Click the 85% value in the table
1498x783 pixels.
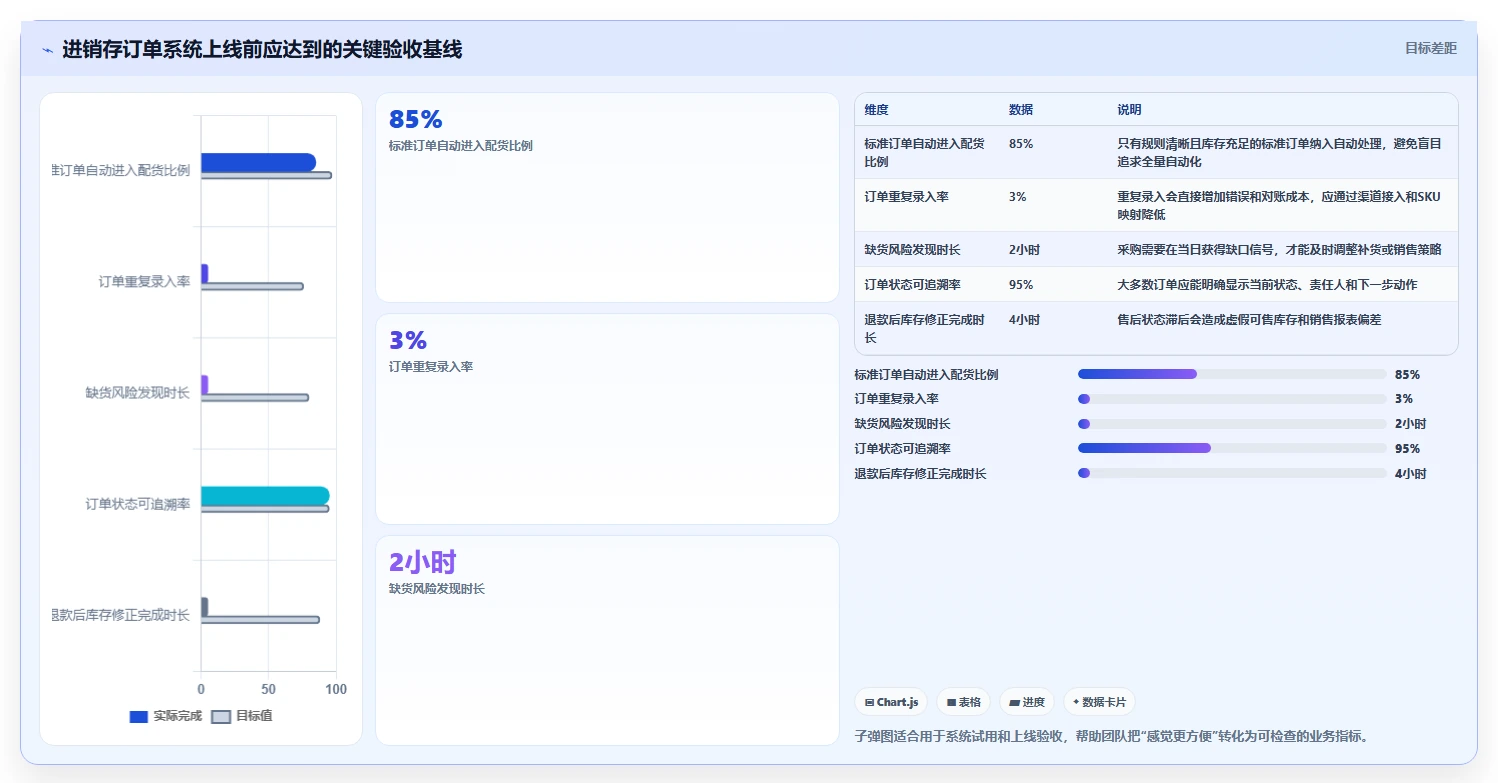click(x=1021, y=143)
